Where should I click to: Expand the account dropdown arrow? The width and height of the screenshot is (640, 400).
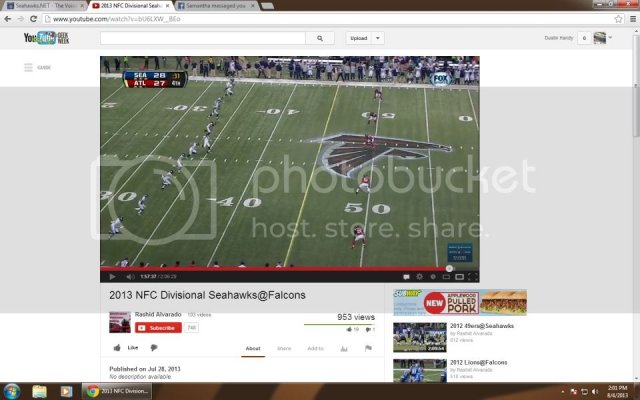610,38
